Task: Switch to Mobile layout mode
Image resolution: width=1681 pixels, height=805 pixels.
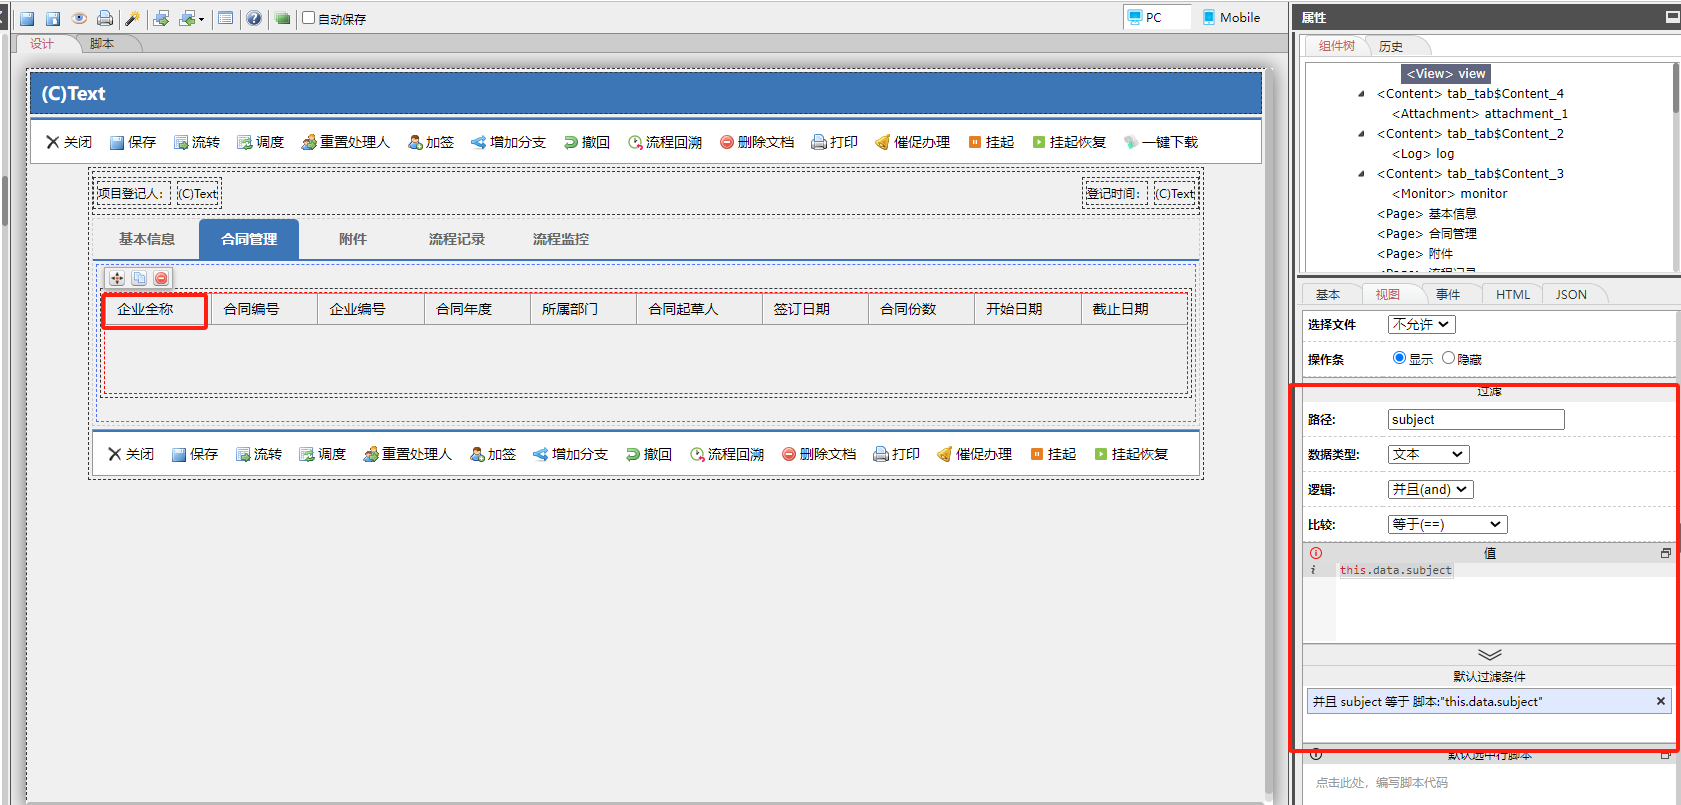Action: pos(1231,17)
